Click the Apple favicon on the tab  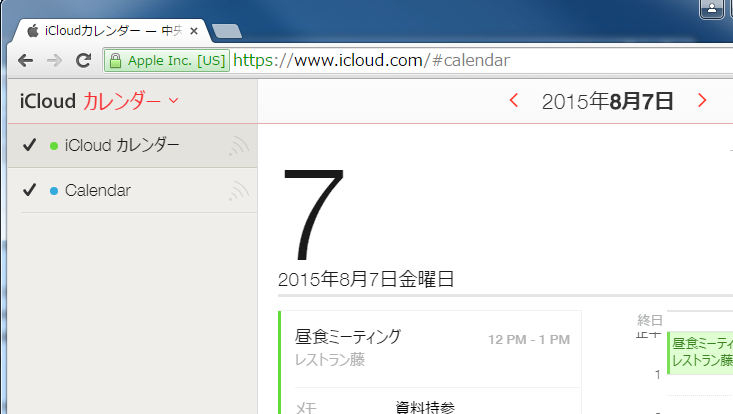[33, 31]
